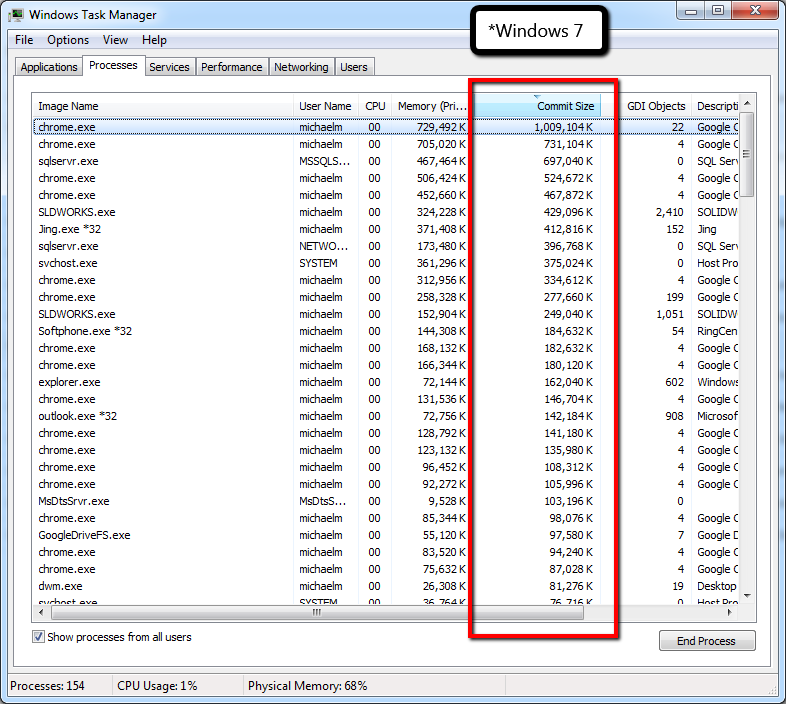Click Physical Memory: 68% in status bar
The image size is (786, 704).
307,685
